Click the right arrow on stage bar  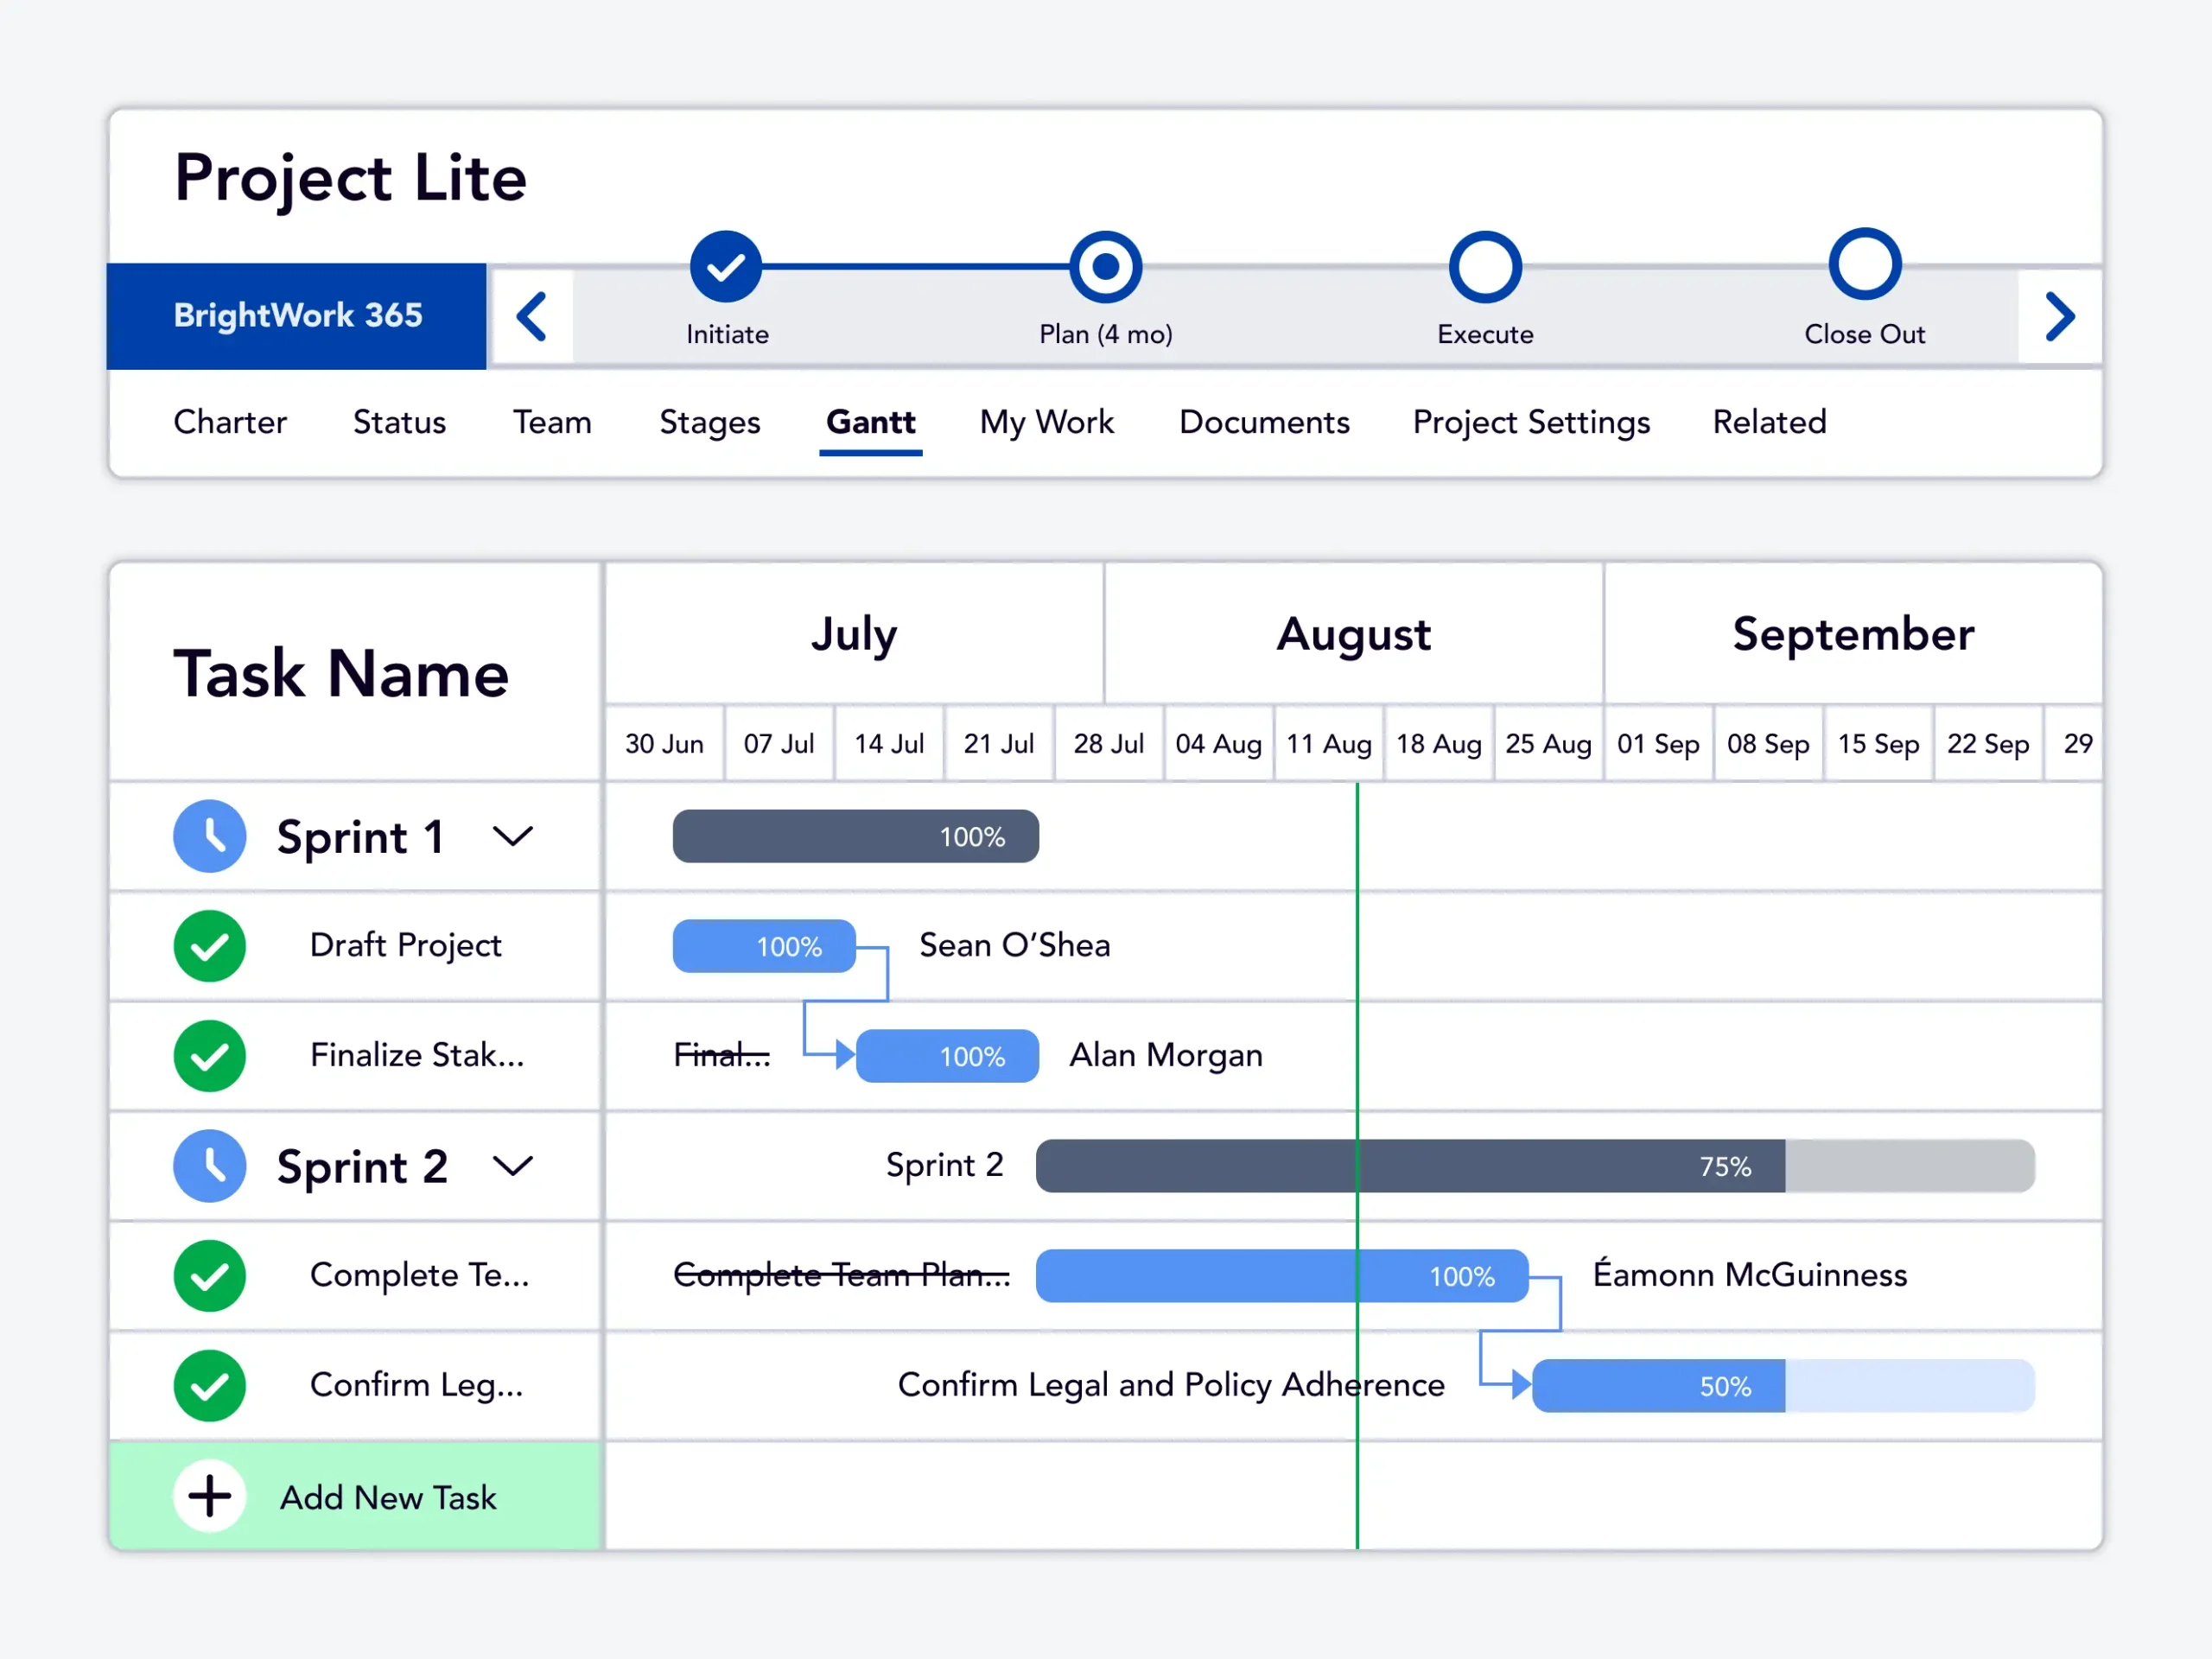click(2059, 317)
